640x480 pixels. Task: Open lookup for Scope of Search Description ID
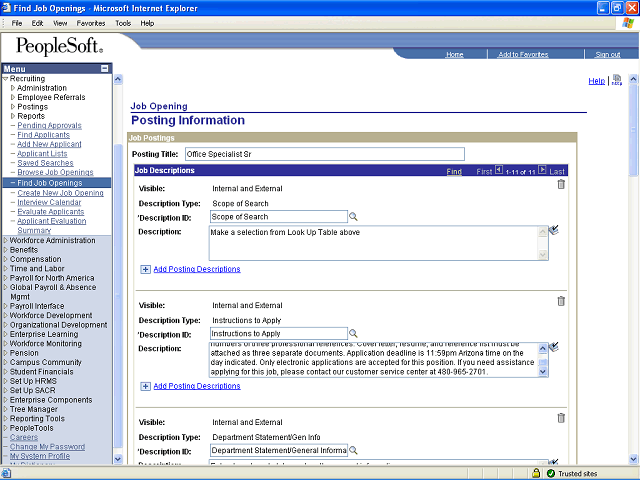point(353,217)
